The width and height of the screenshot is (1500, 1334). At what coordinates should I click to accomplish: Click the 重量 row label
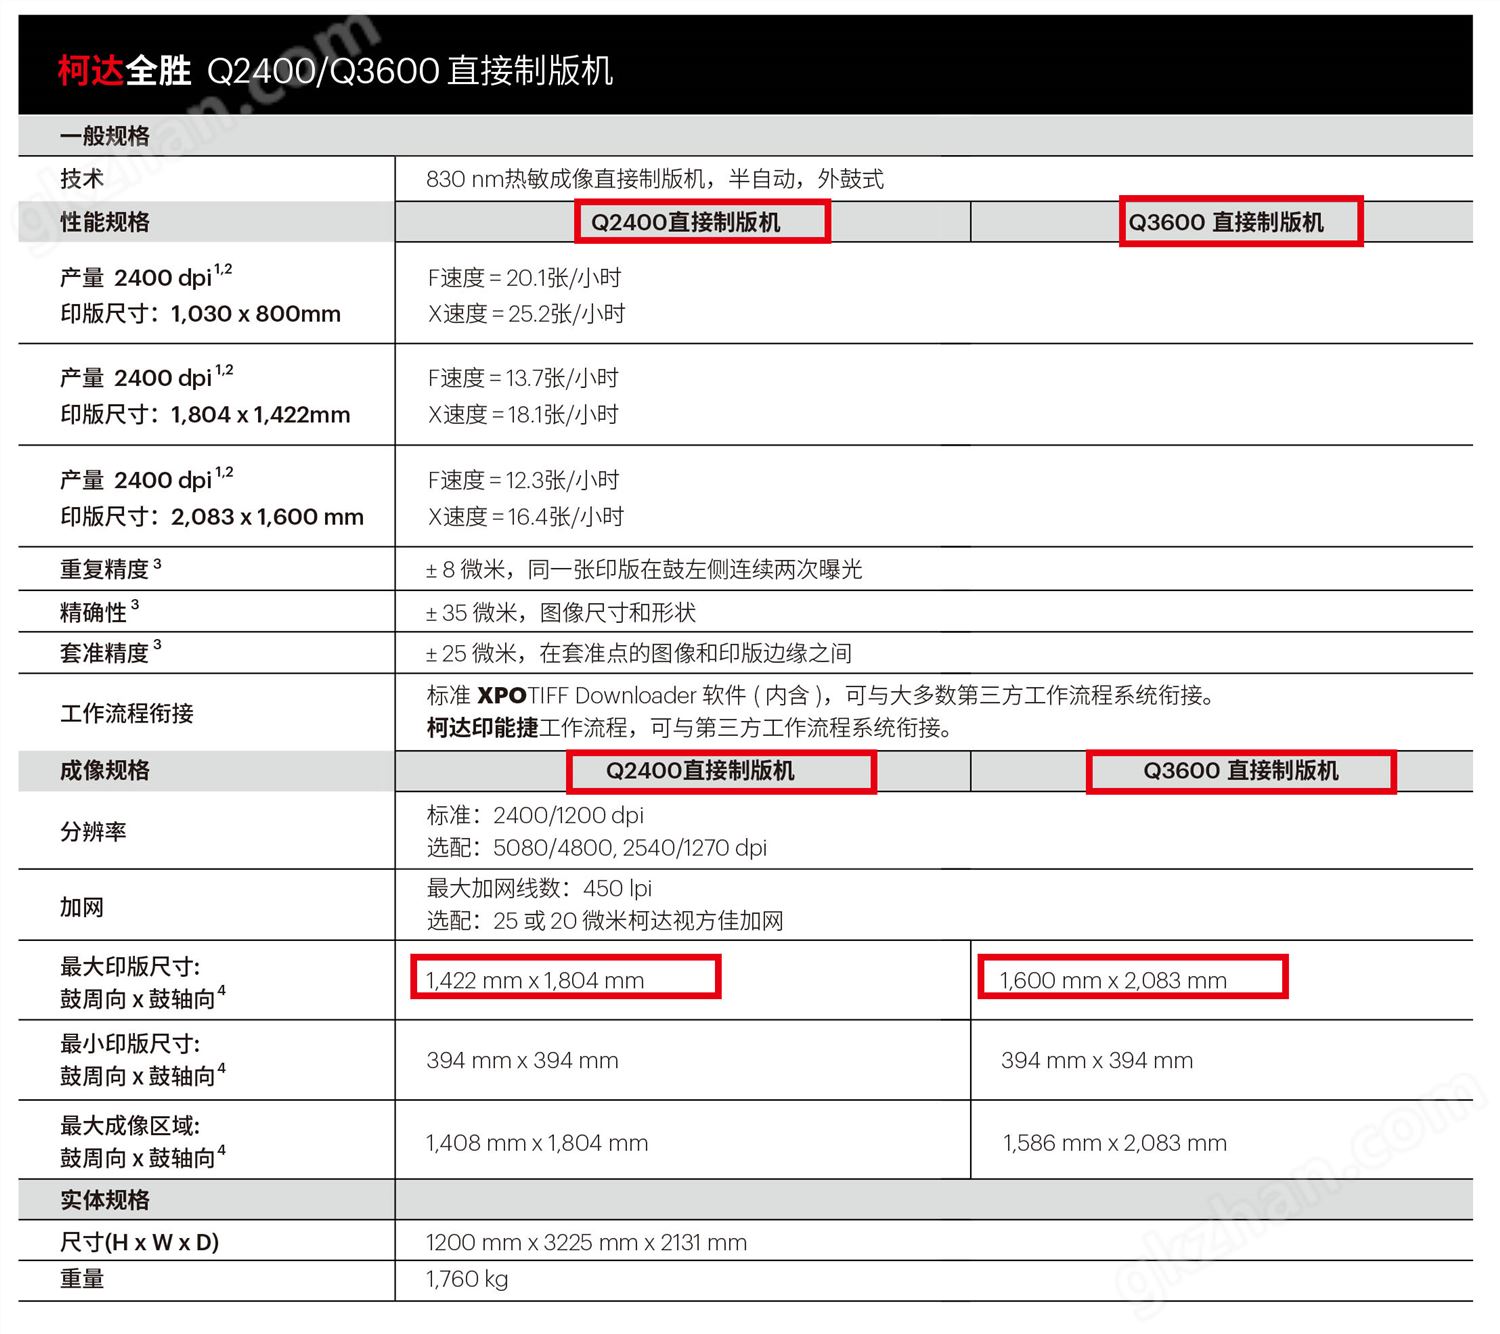click(x=82, y=1279)
